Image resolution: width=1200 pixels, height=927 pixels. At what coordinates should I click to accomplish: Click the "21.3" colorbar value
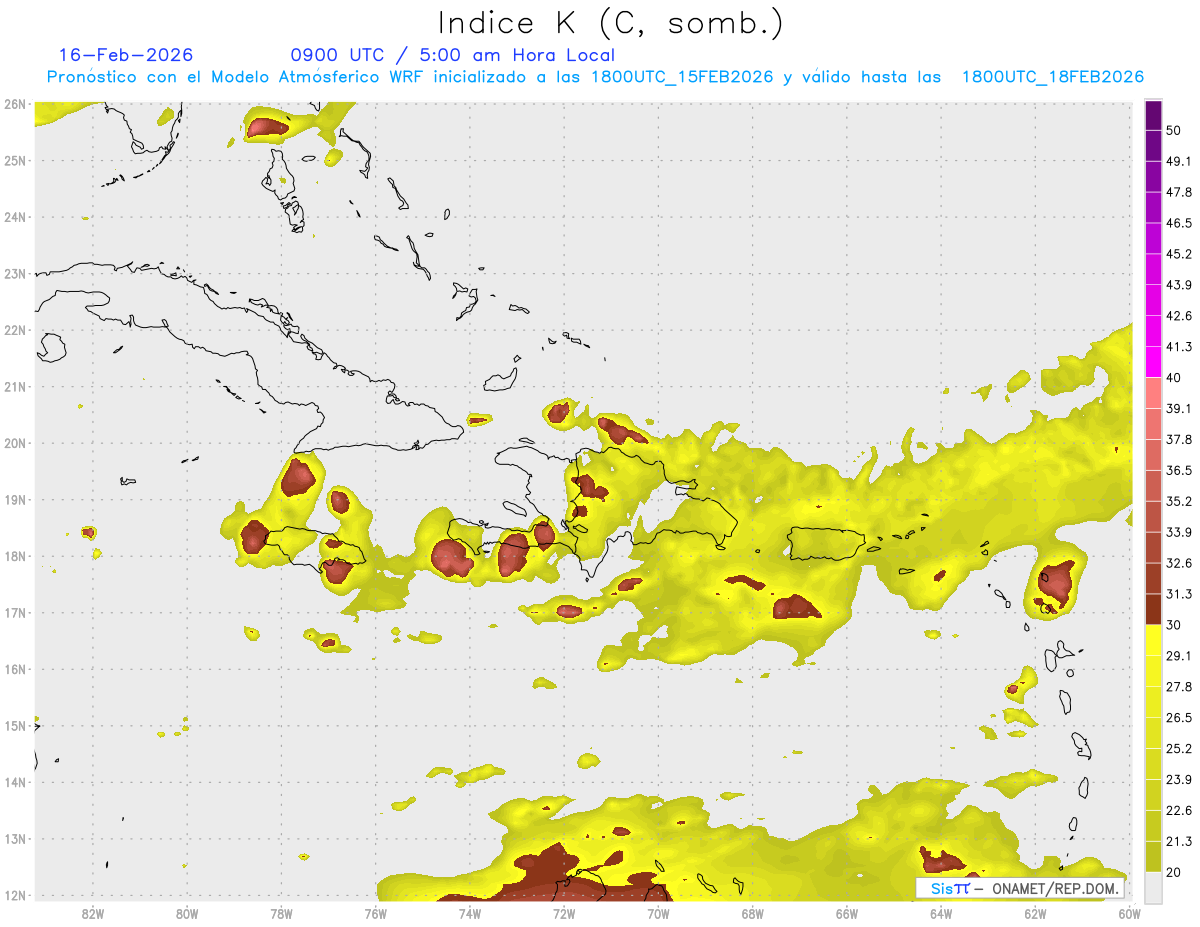(x=1179, y=842)
